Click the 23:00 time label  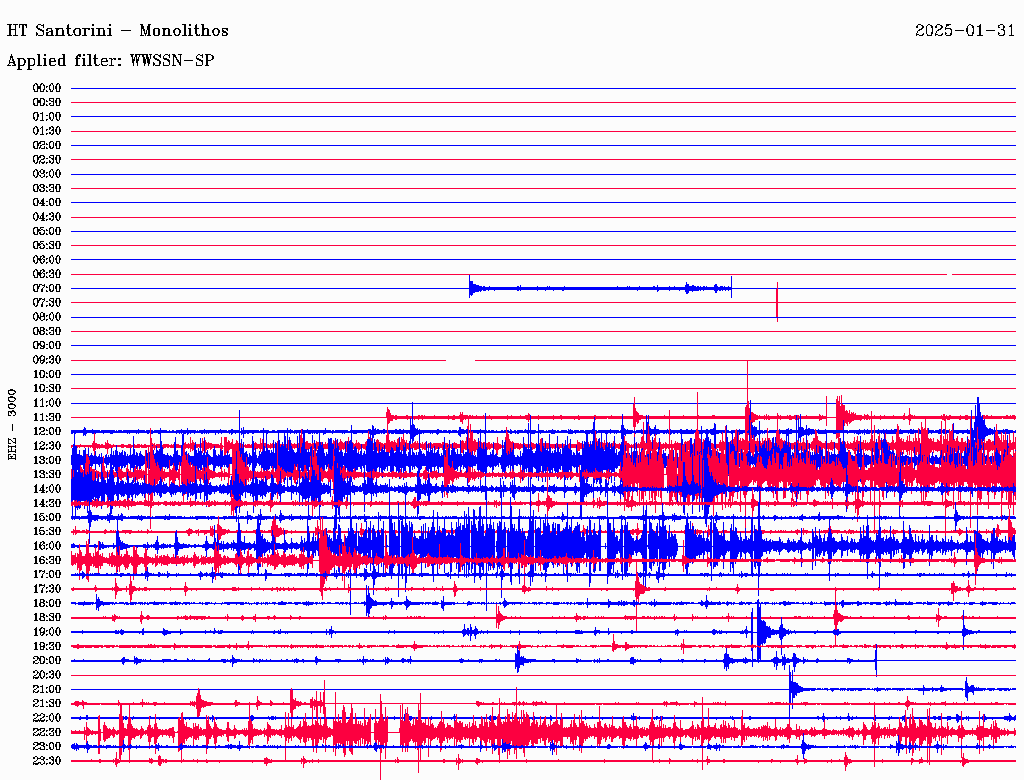click(47, 747)
